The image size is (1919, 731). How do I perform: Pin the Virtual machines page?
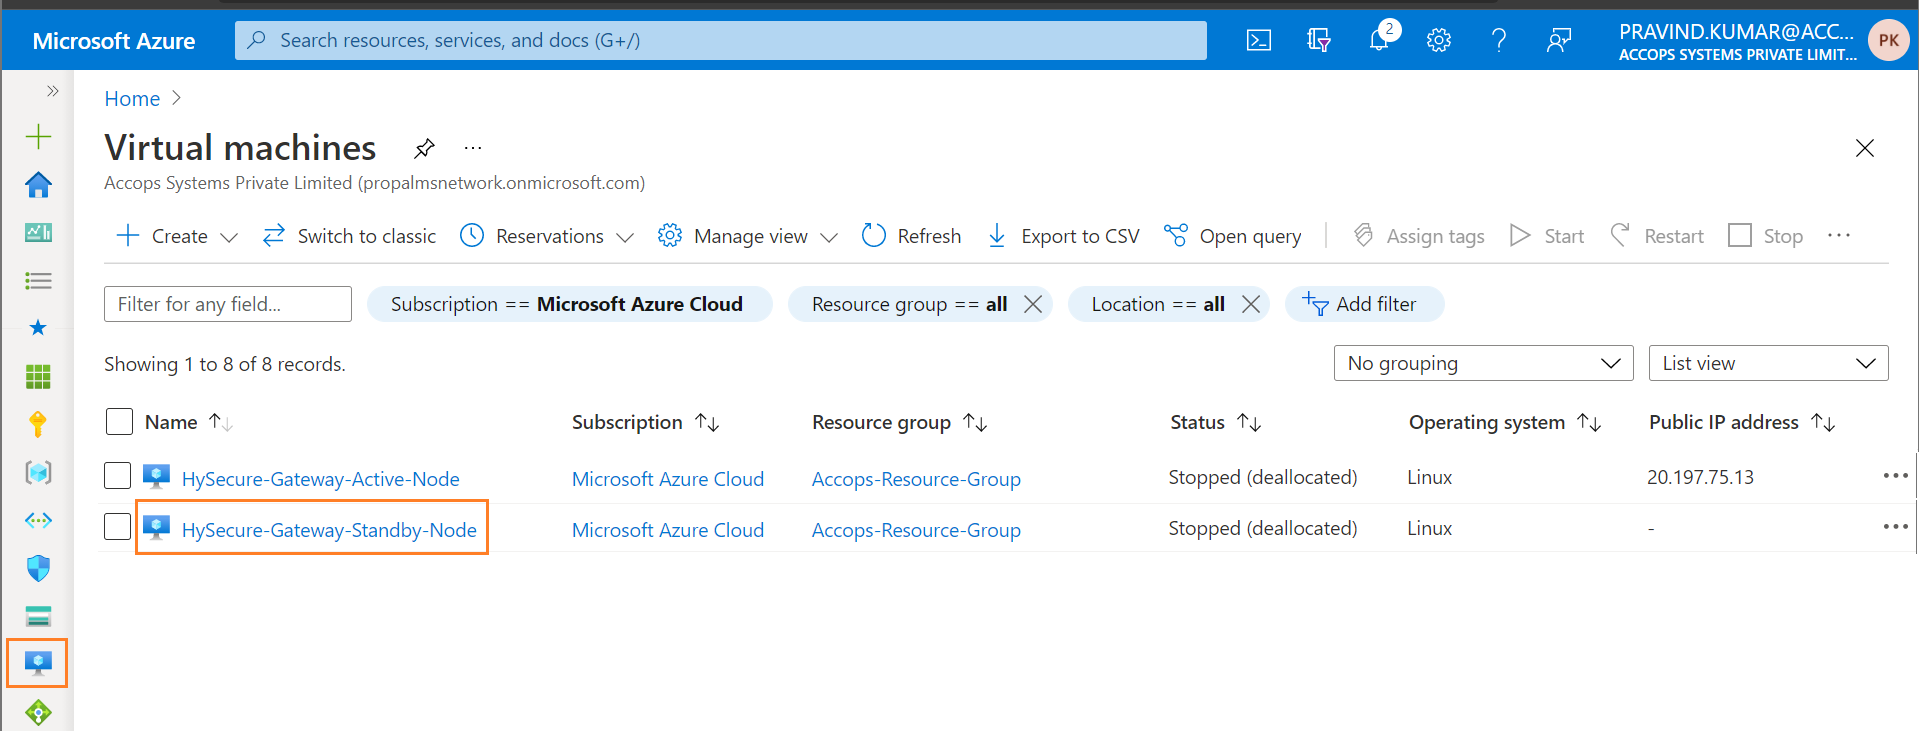click(424, 149)
